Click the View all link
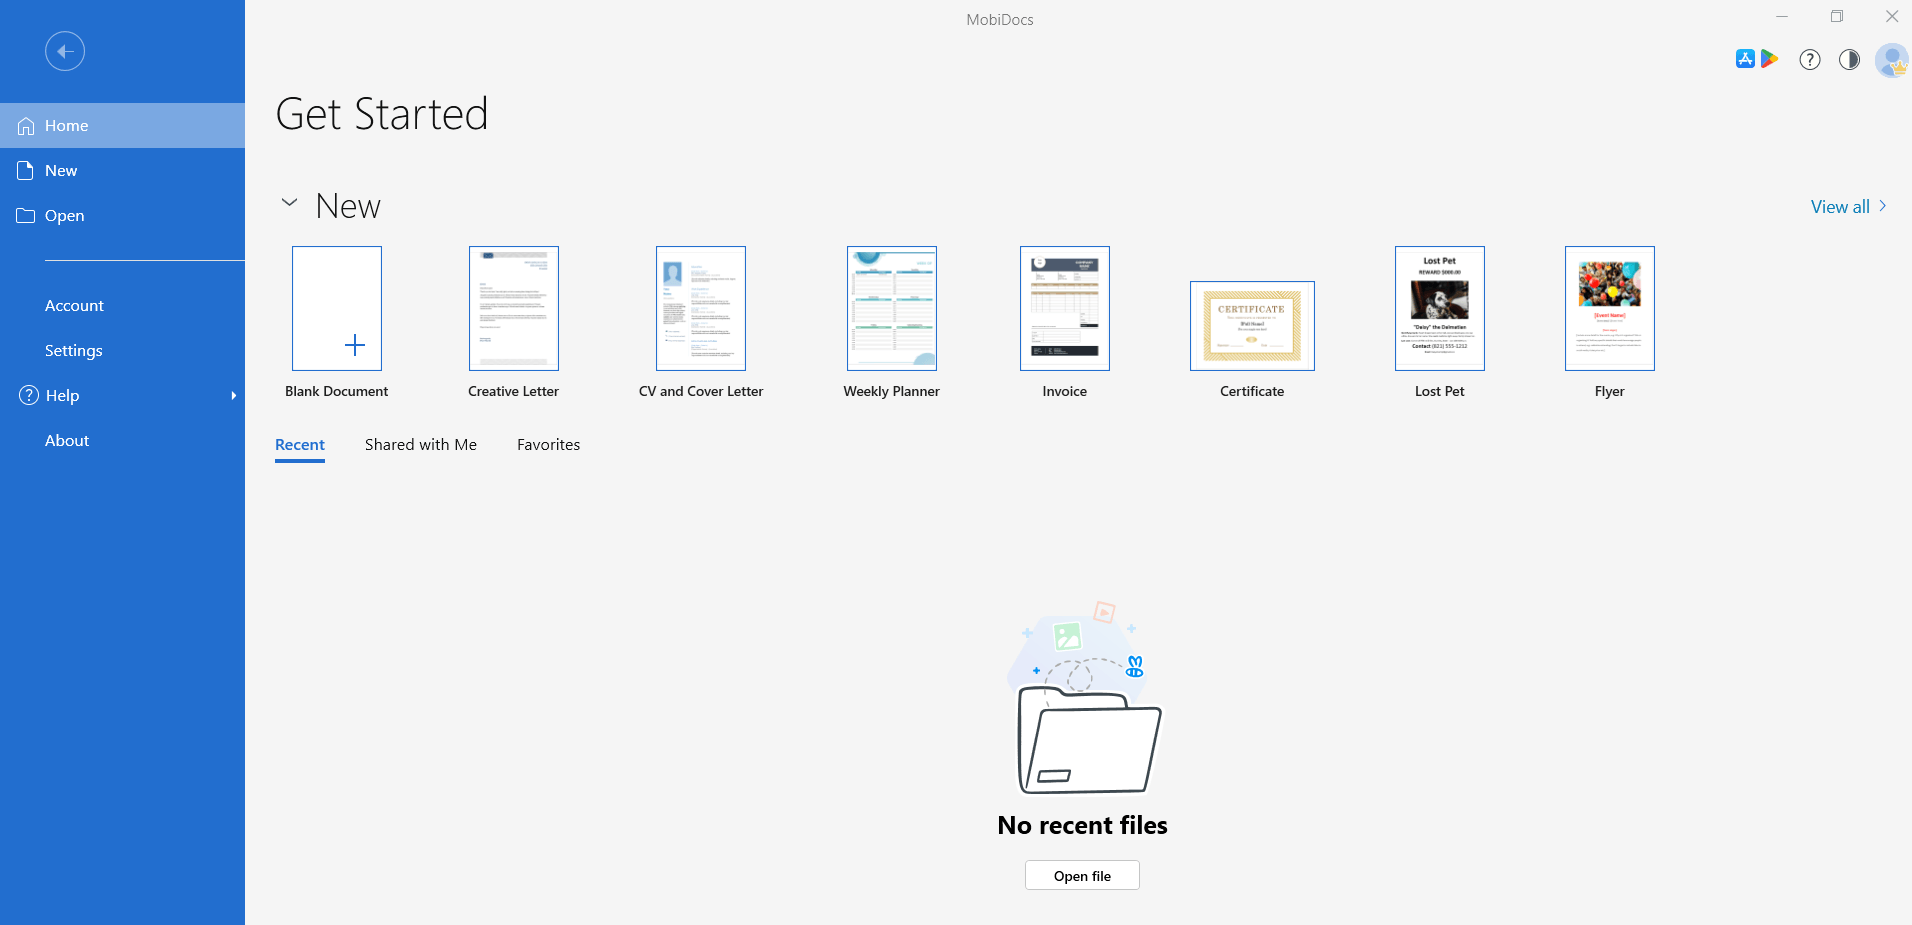Screen dimensions: 1912x925 1840,207
